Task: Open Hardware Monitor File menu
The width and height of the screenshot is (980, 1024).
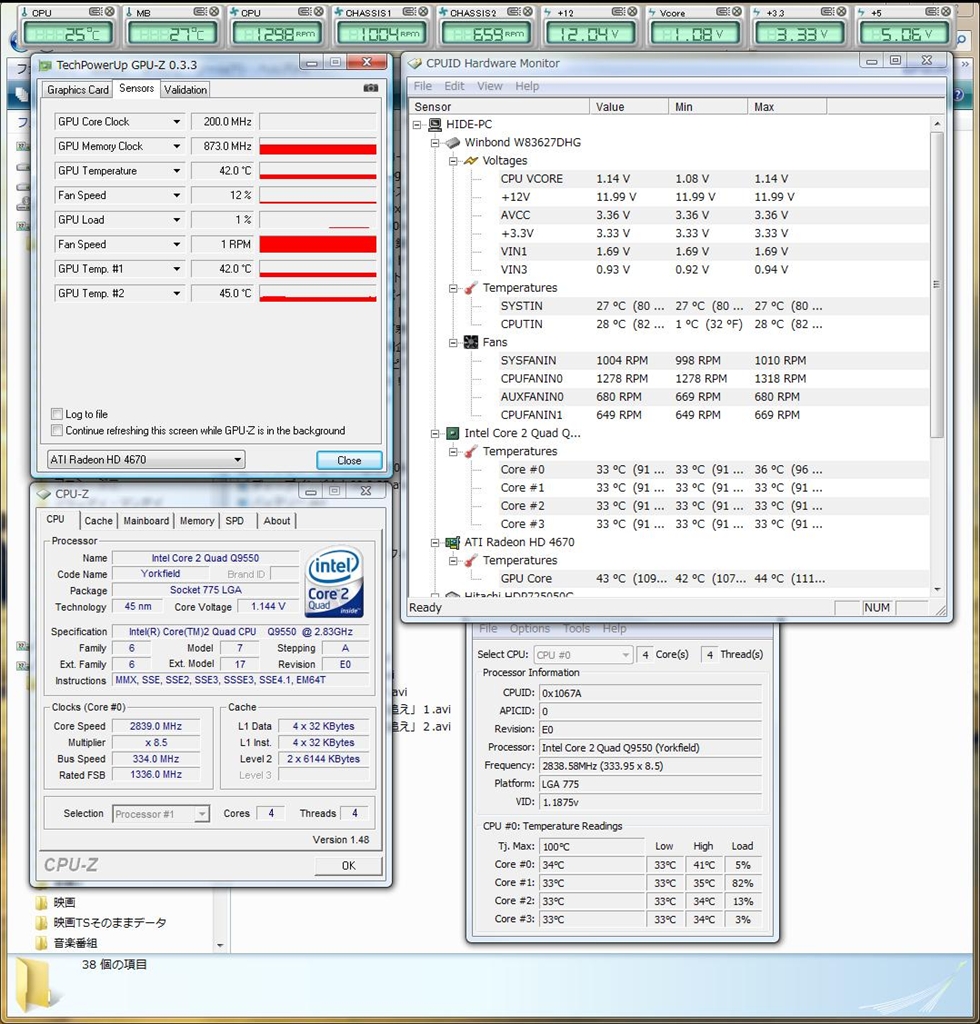Action: [422, 86]
